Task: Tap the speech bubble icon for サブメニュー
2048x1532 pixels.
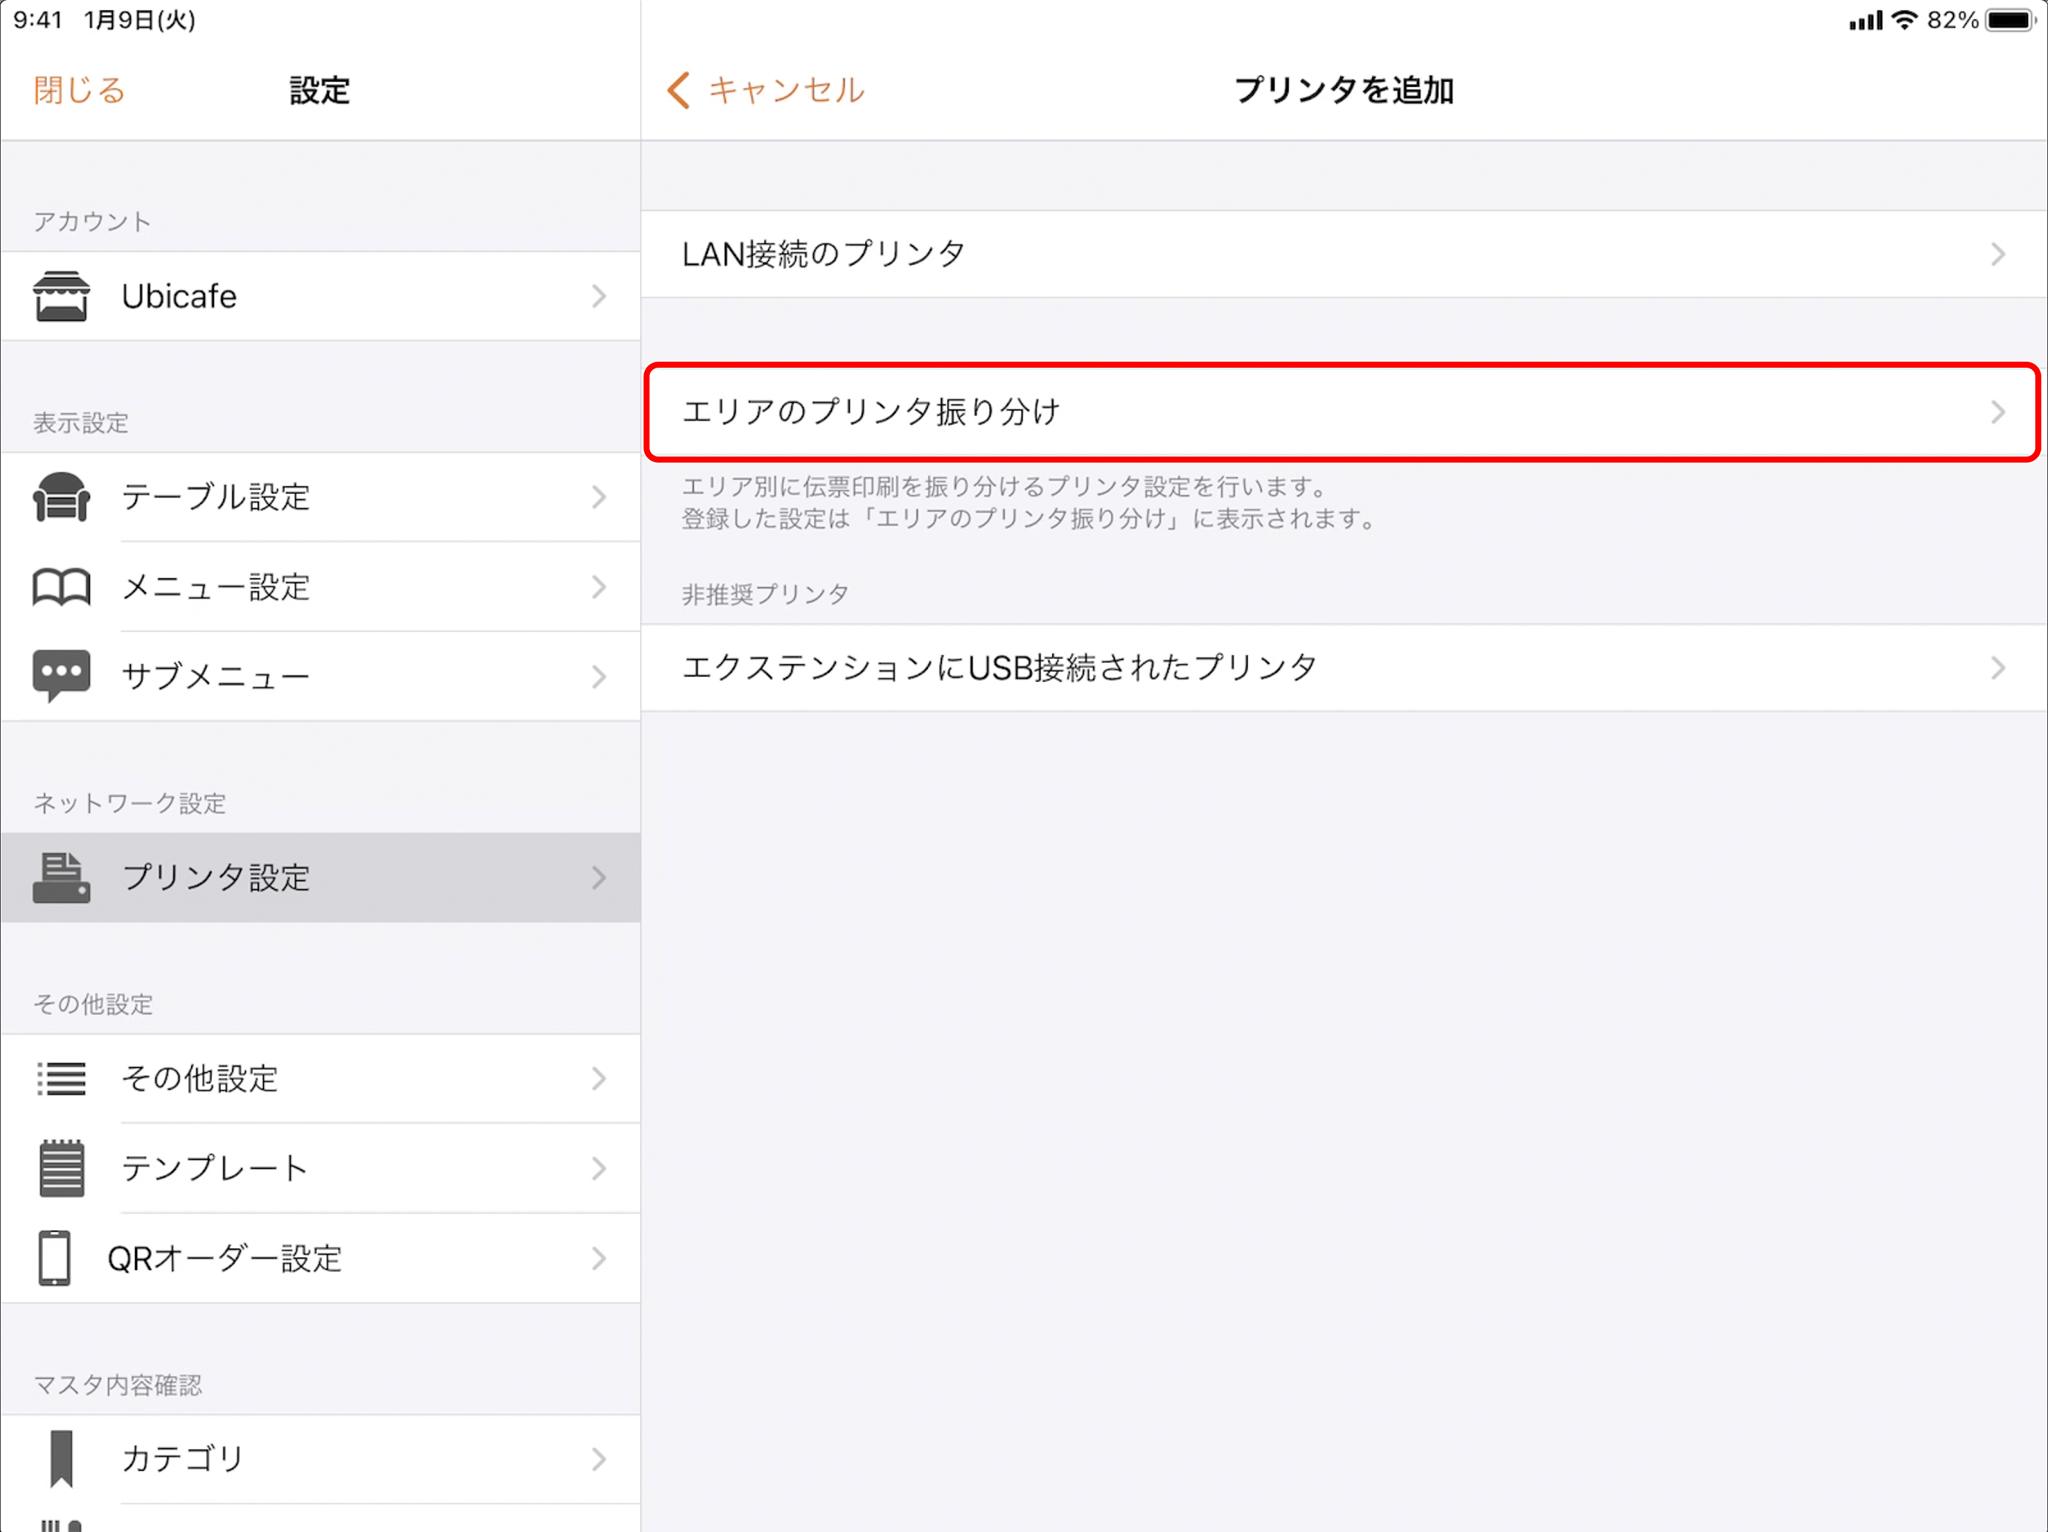Action: tap(61, 677)
